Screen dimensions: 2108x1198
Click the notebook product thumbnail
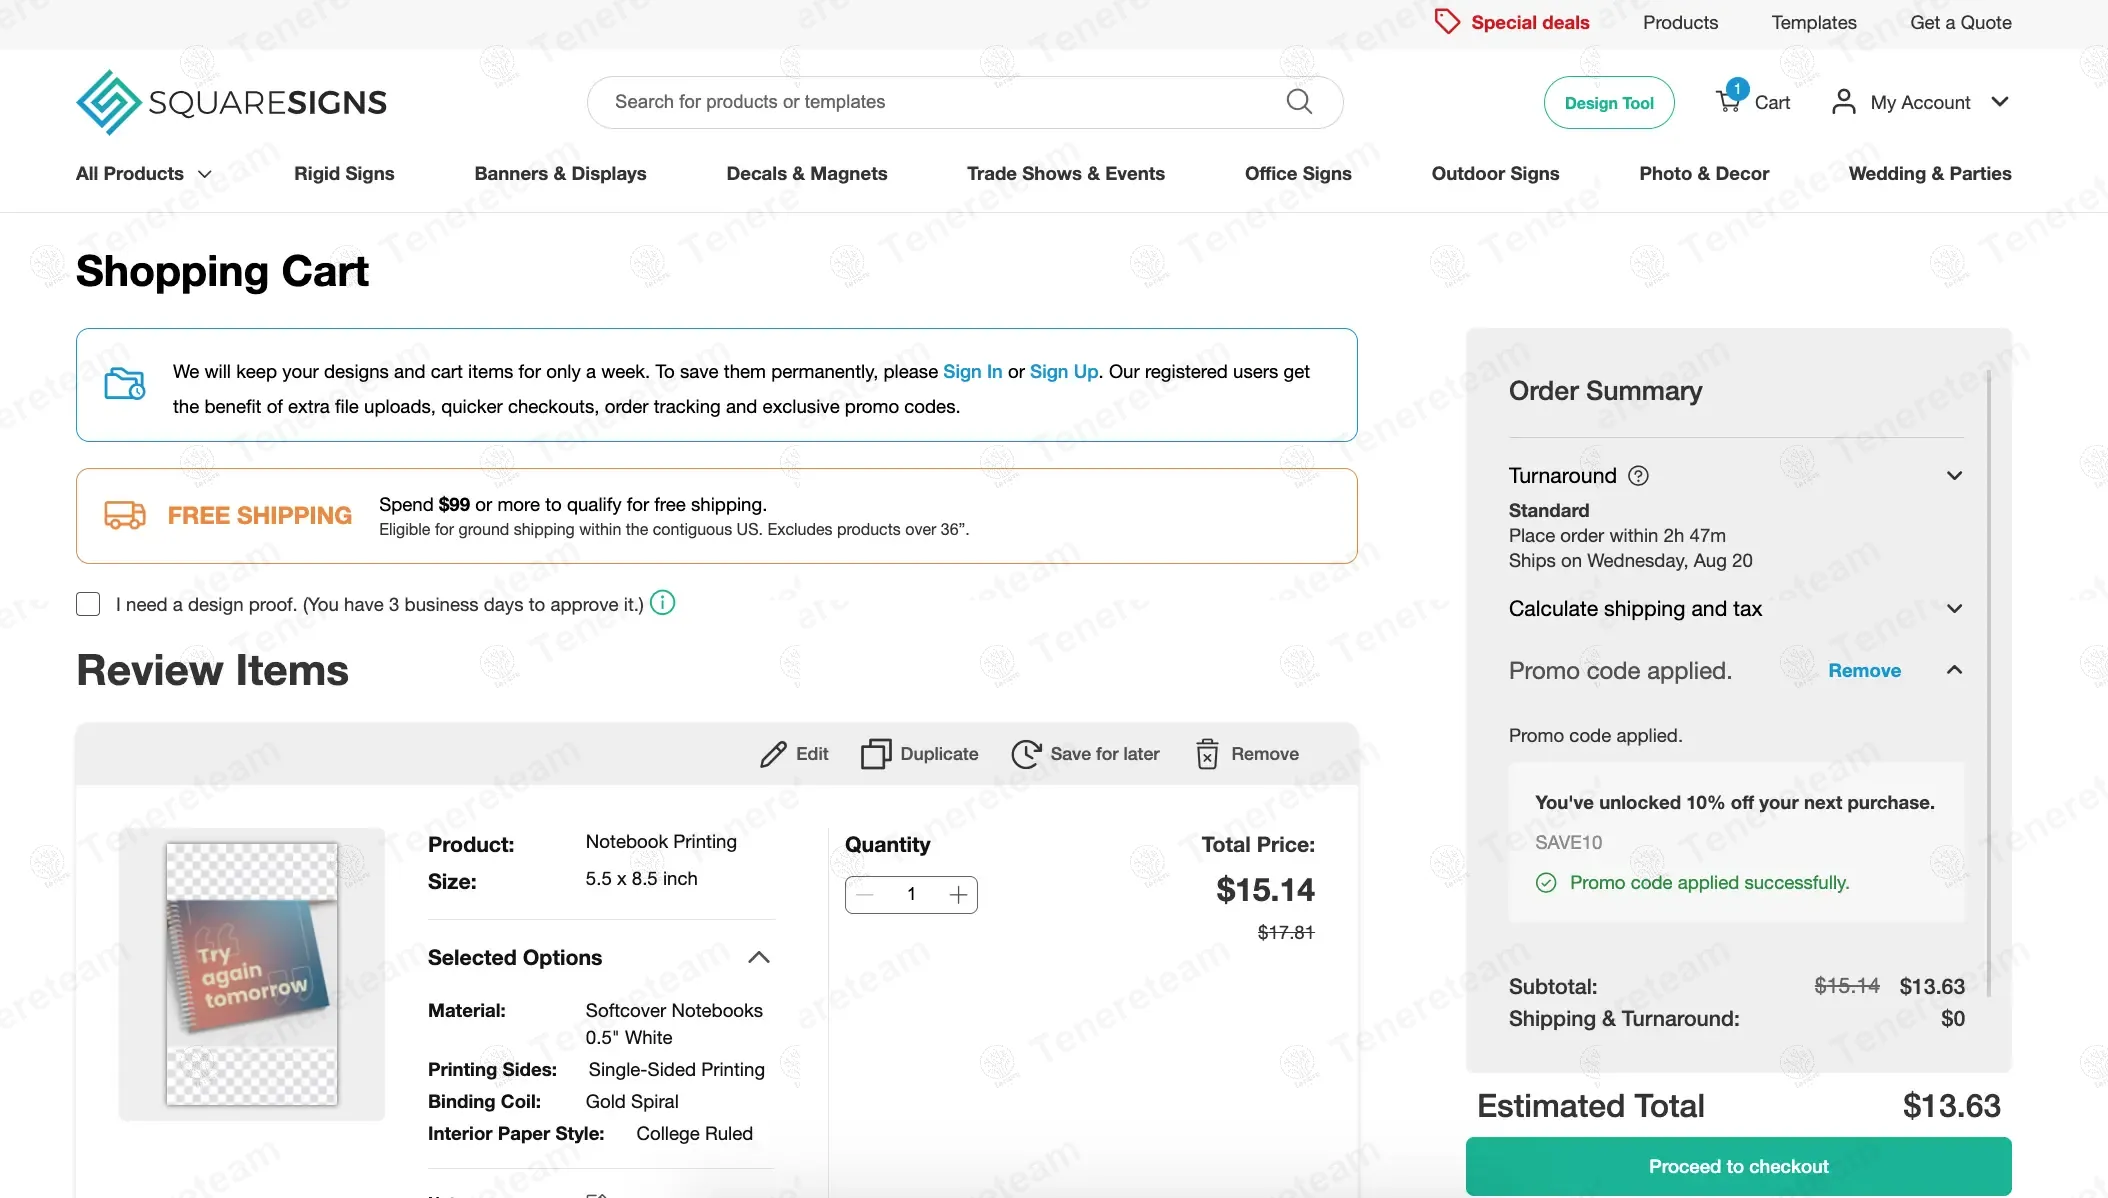[252, 974]
